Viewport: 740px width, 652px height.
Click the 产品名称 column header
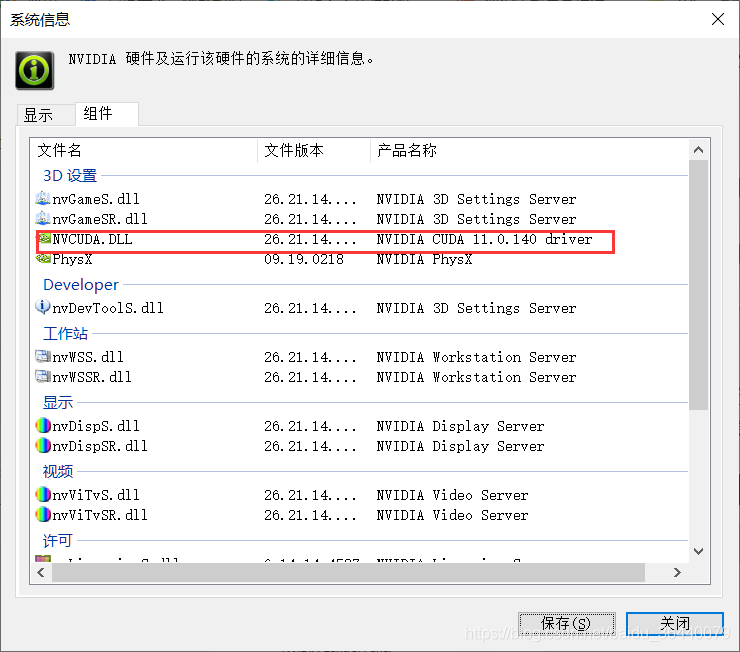pyautogui.click(x=529, y=150)
